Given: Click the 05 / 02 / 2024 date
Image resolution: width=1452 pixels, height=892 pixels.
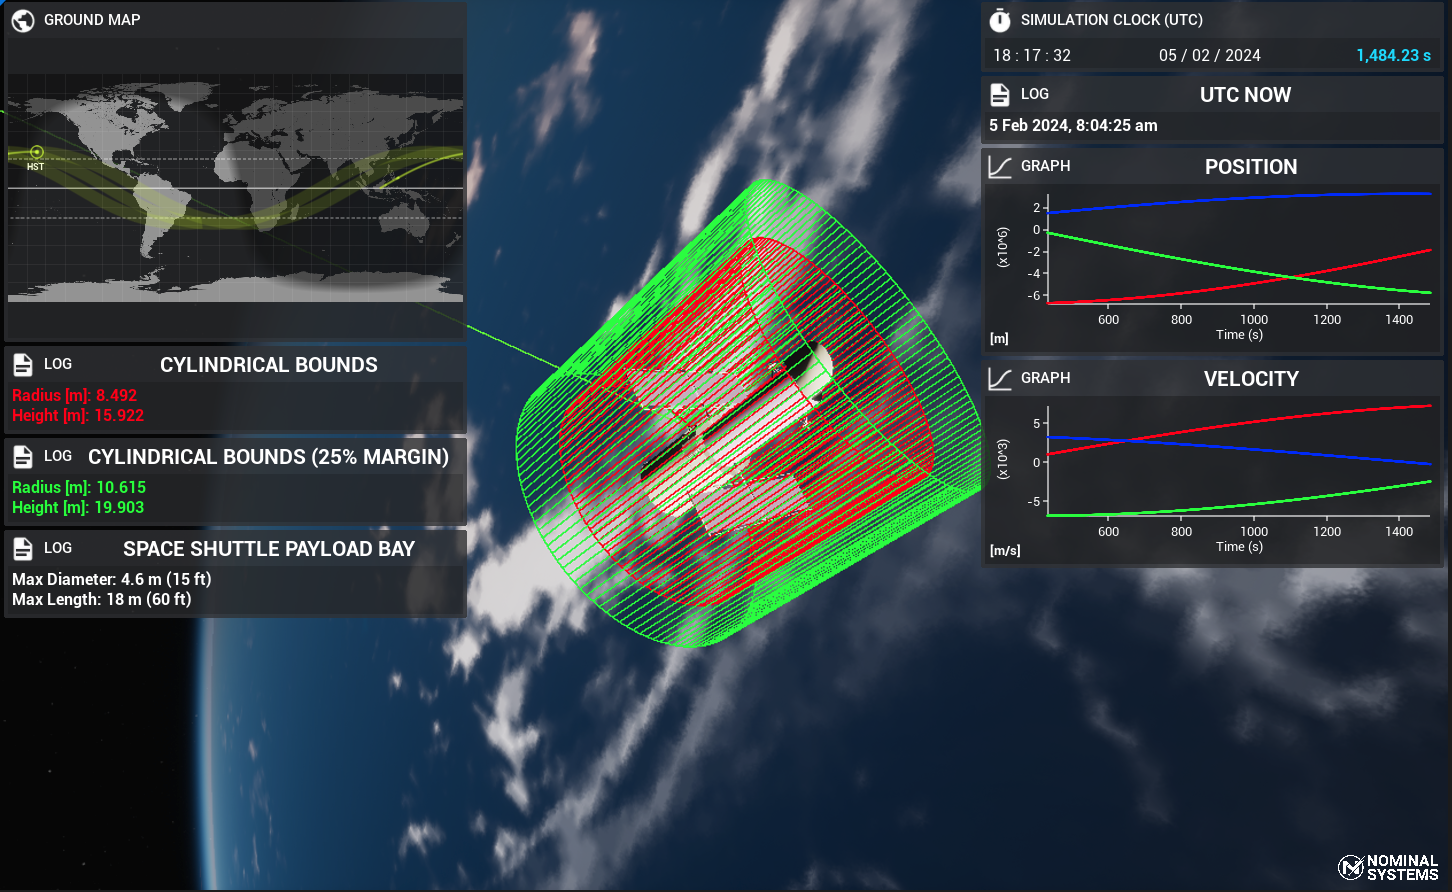Looking at the screenshot, I should (1210, 56).
